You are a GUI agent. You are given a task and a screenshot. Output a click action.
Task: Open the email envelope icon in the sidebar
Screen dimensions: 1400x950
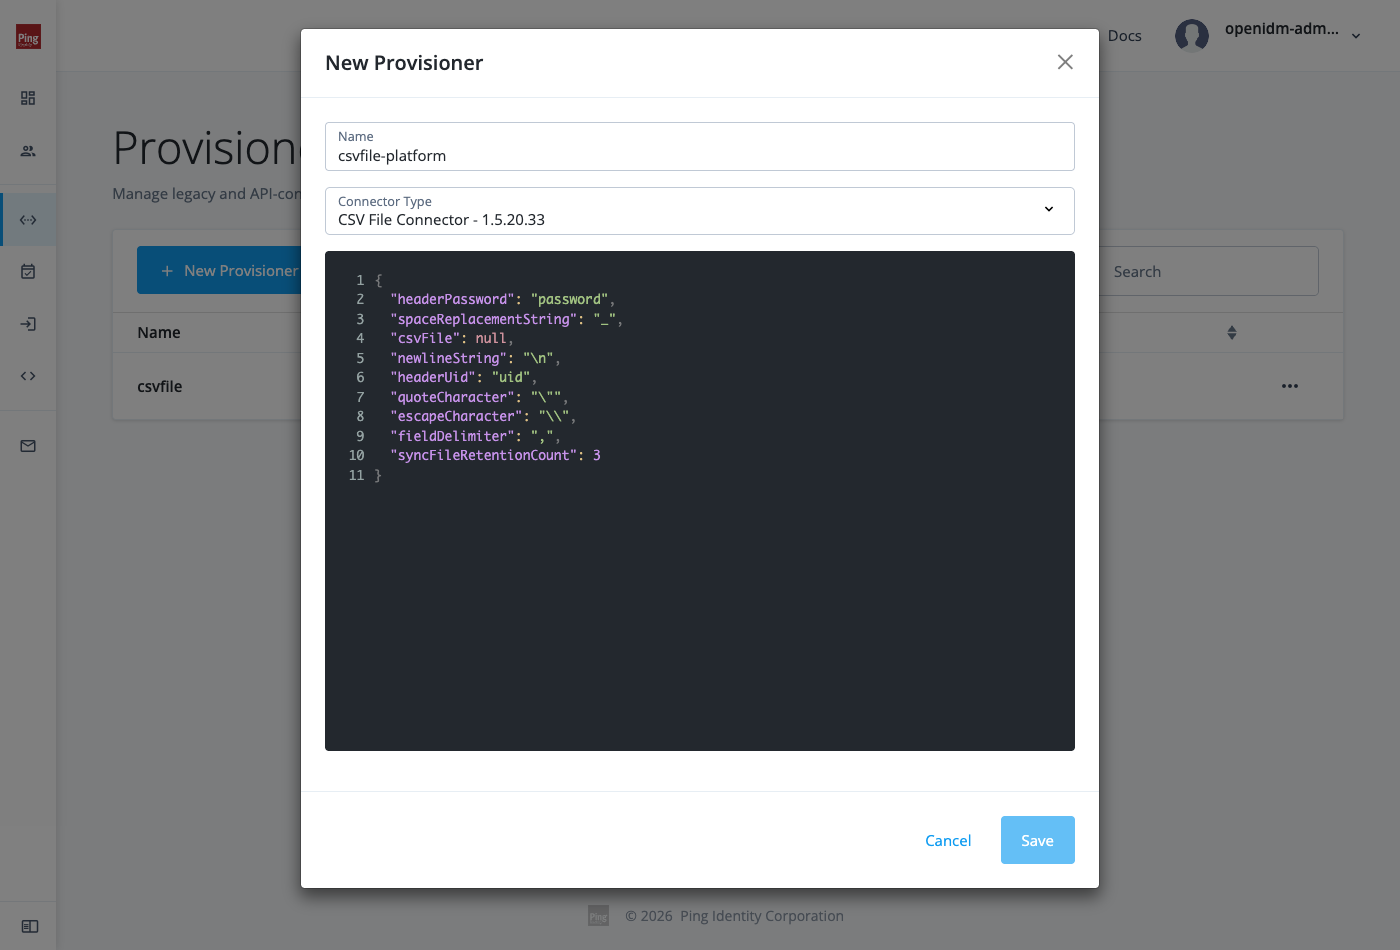click(x=28, y=446)
